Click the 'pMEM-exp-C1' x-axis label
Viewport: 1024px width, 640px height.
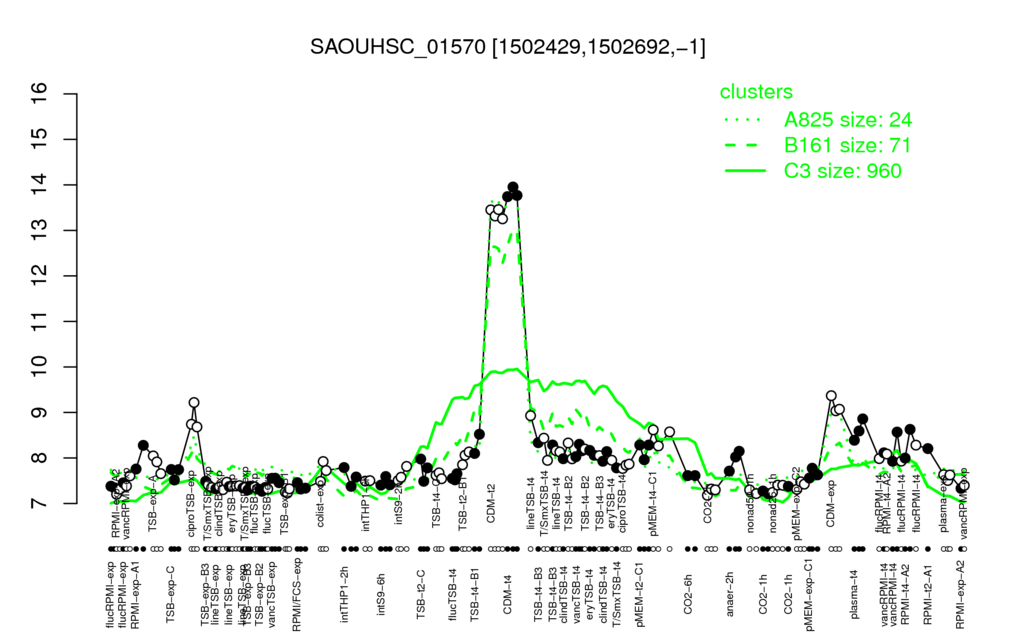tap(809, 595)
